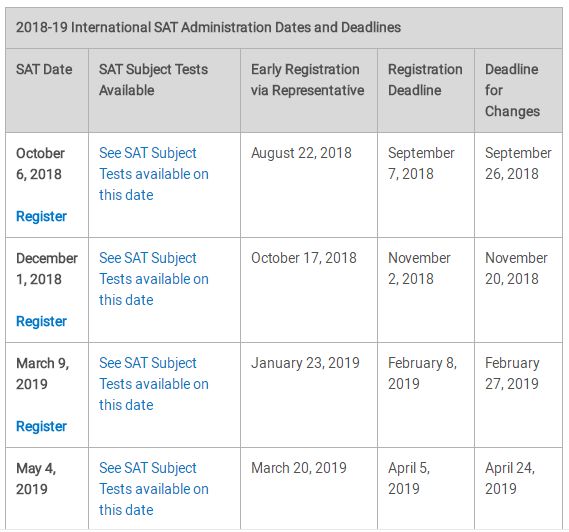Screen dimensions: 569x532
Task: Select the October 17, 2018 cell
Action: point(304,258)
